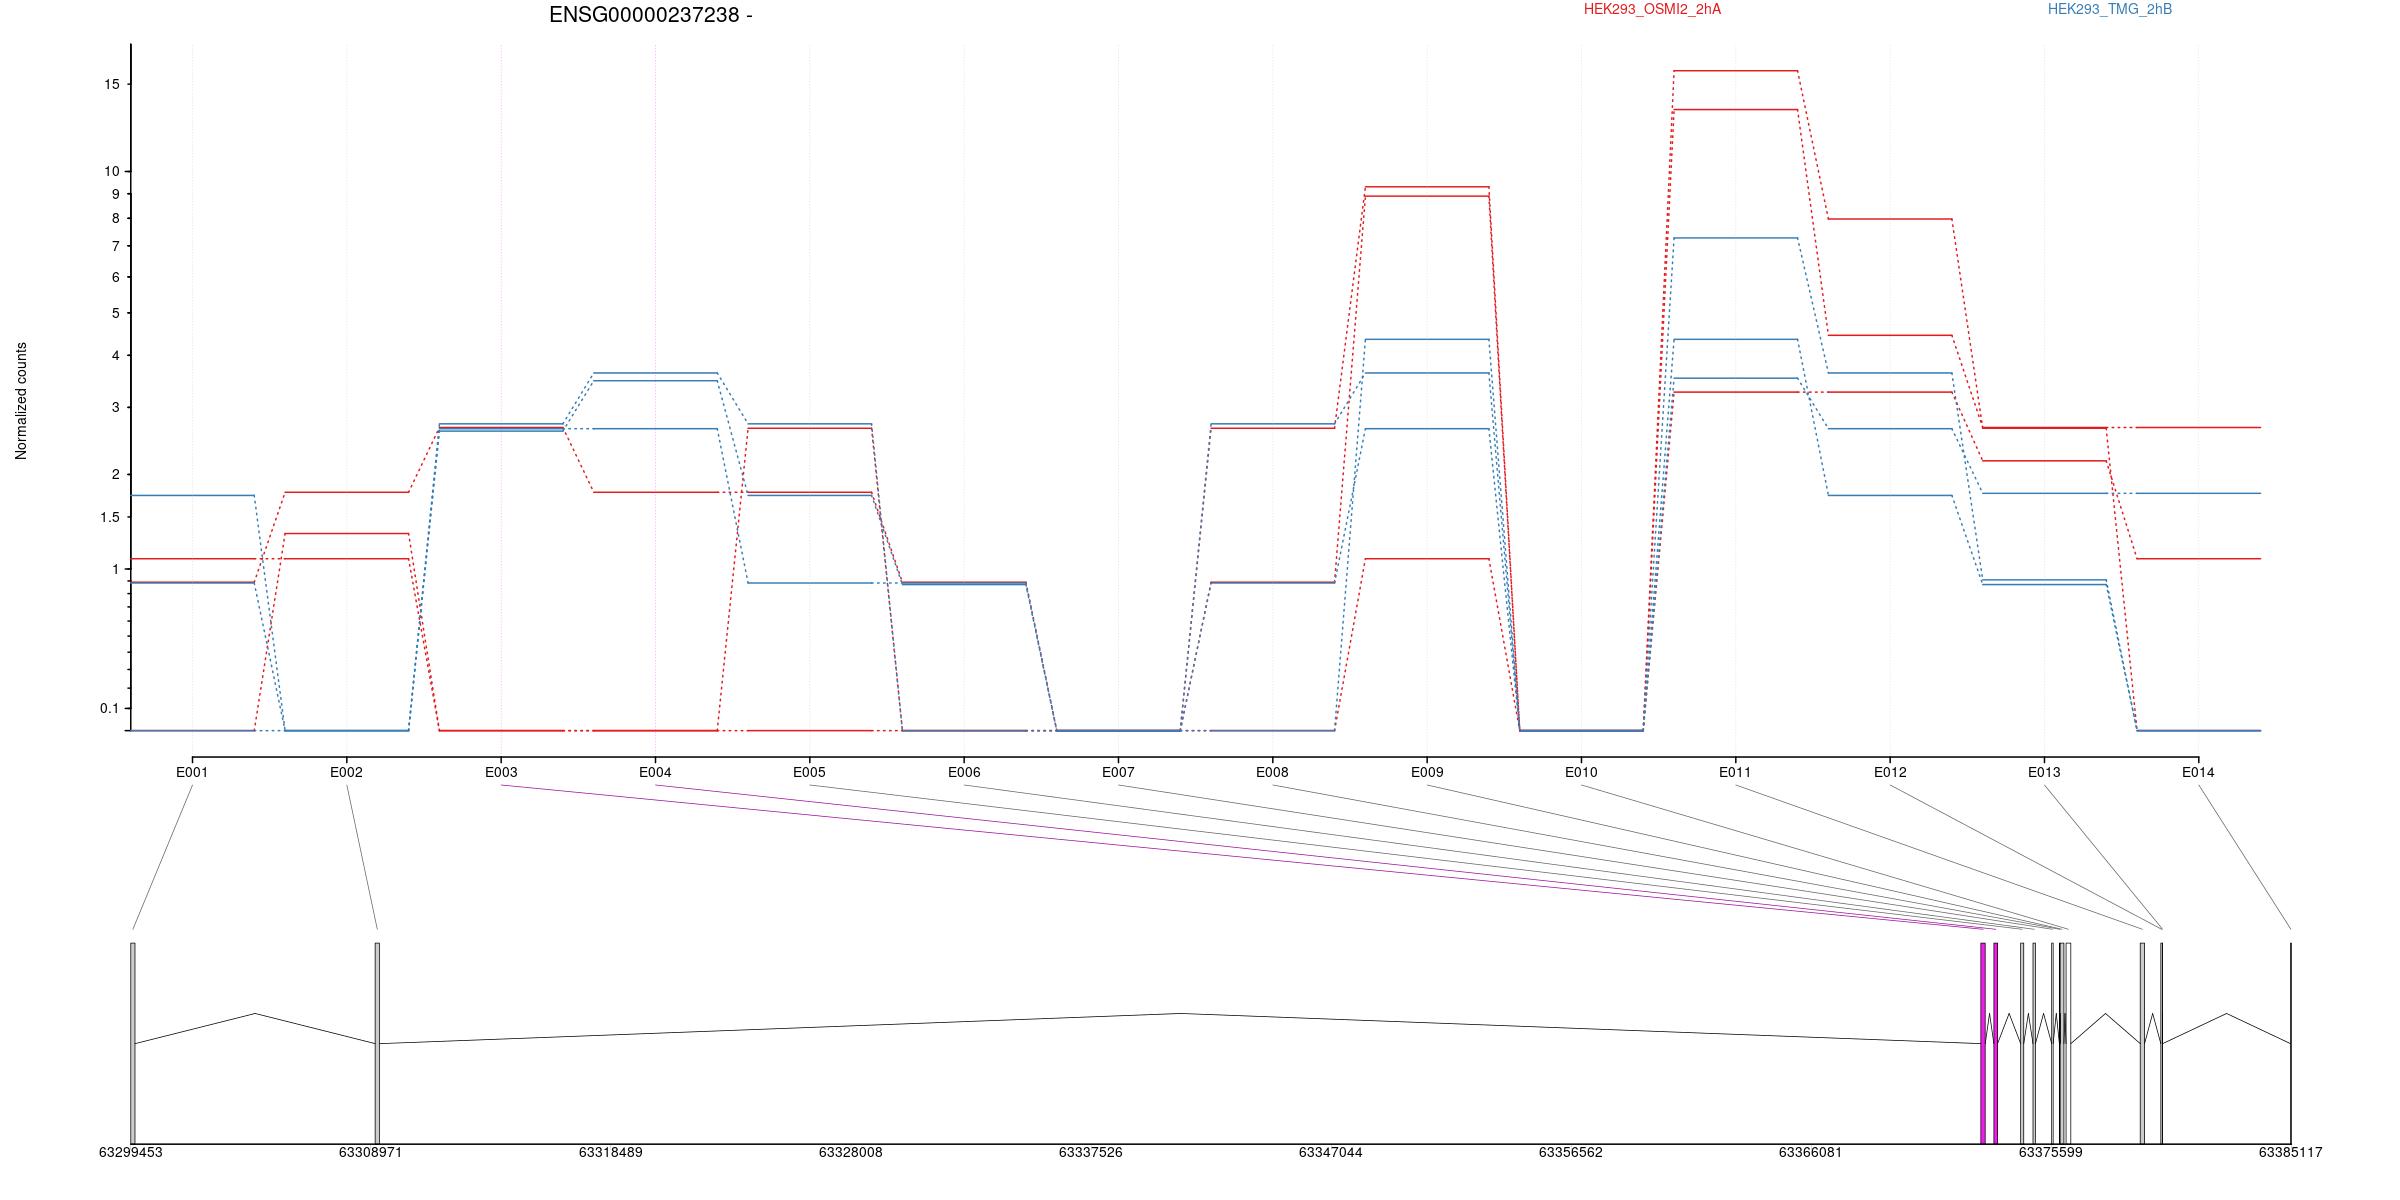Click genomic coordinate 63356562
The width and height of the screenshot is (2400, 1200).
(x=1571, y=1152)
